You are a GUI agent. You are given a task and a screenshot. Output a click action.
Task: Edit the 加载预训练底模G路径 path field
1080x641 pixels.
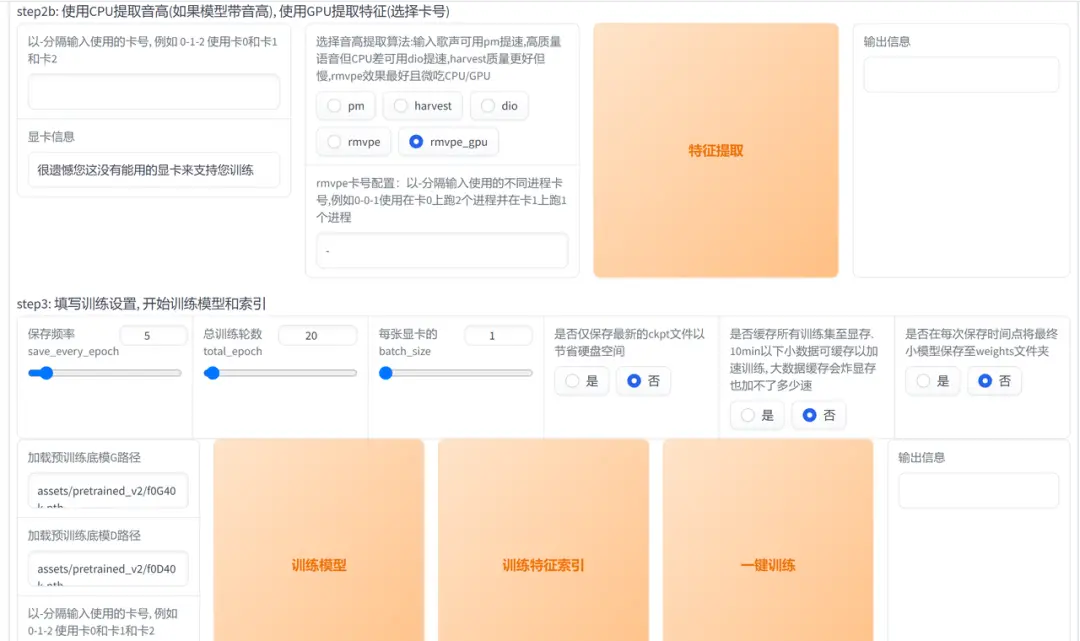pos(108,490)
